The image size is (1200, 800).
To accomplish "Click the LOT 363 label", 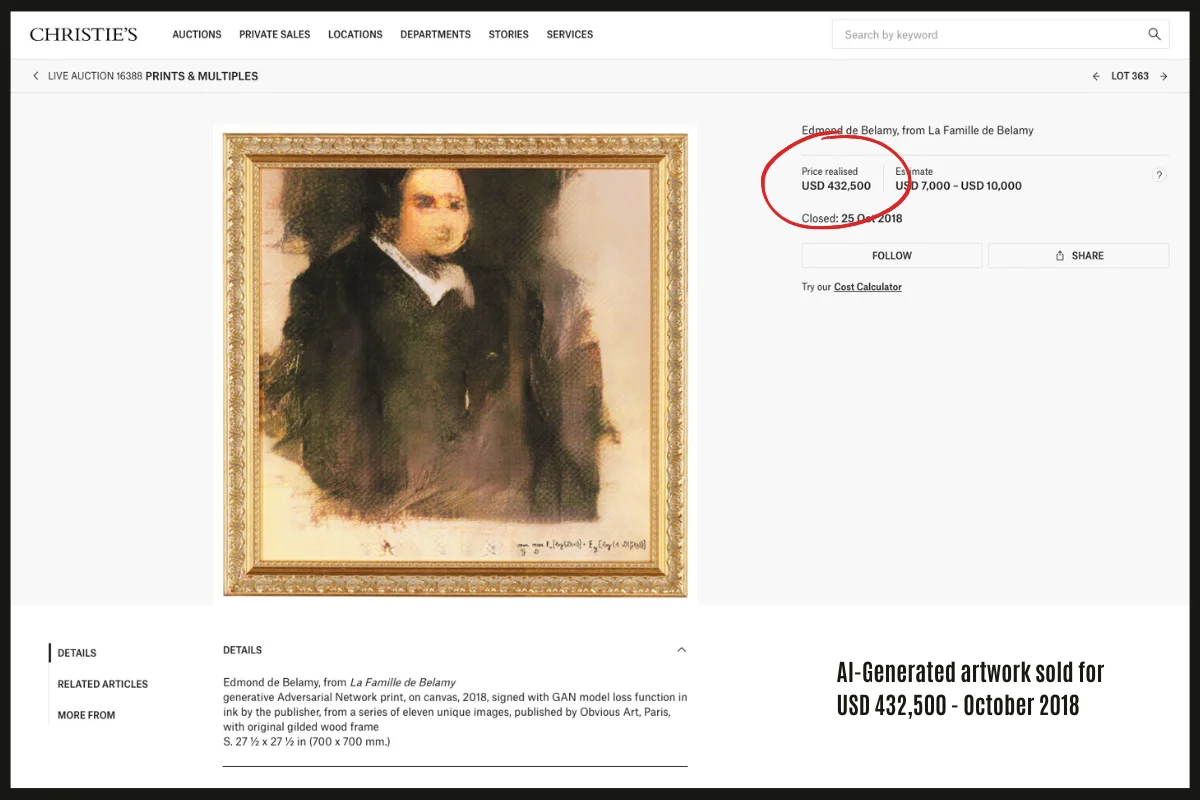I will [1130, 76].
